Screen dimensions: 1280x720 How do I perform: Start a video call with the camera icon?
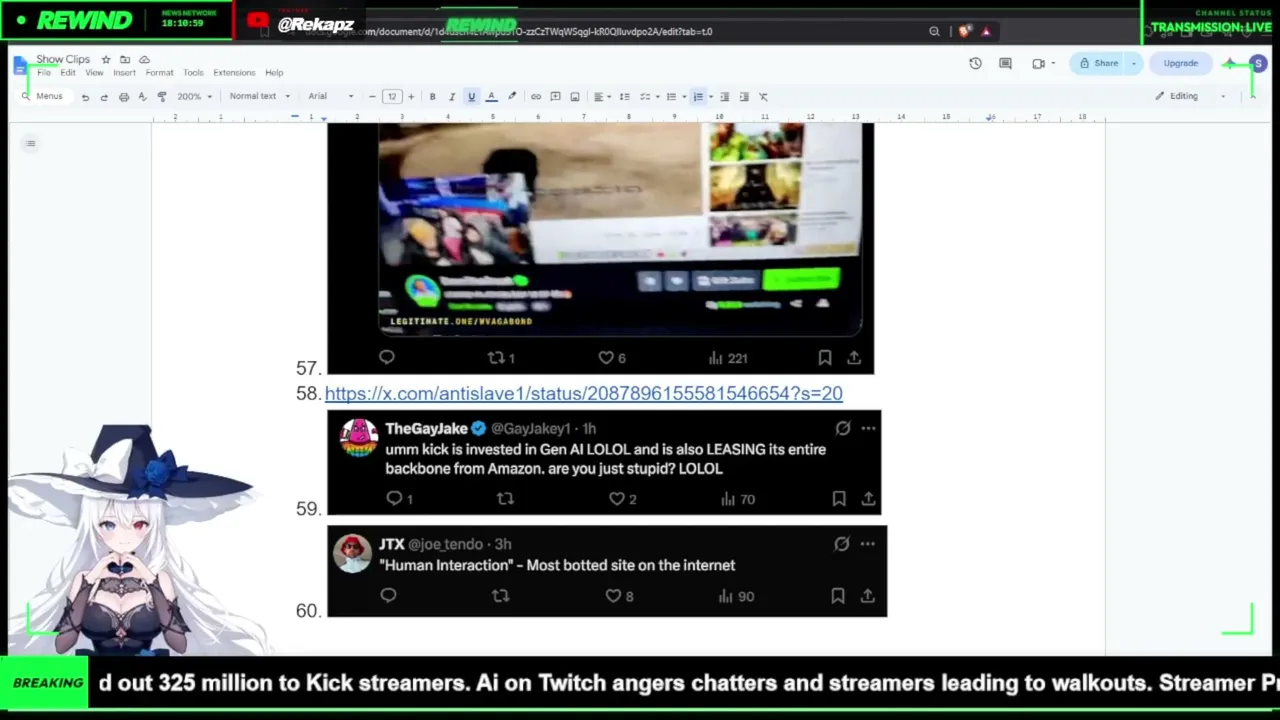pos(1039,63)
